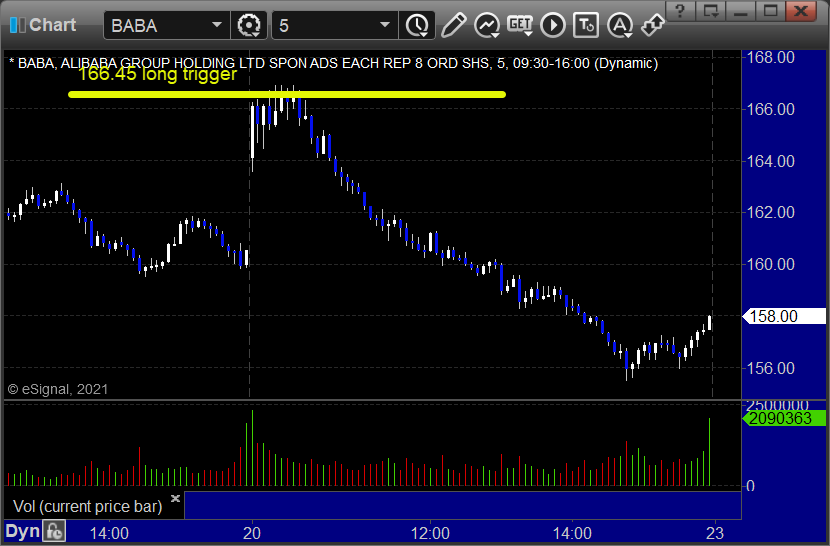This screenshot has height=546, width=830.
Task: Open the GET tools menu
Action: pyautogui.click(x=520, y=25)
